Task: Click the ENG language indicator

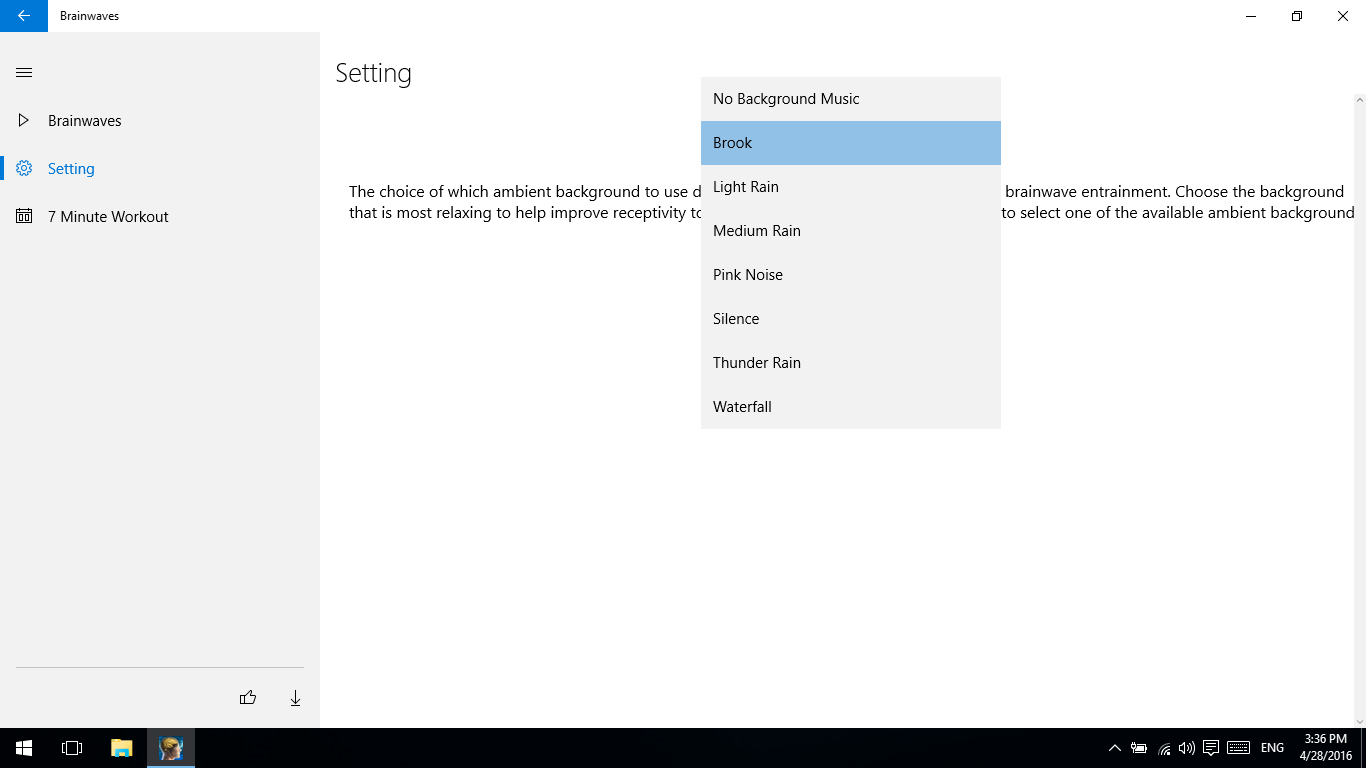Action: pos(1272,748)
